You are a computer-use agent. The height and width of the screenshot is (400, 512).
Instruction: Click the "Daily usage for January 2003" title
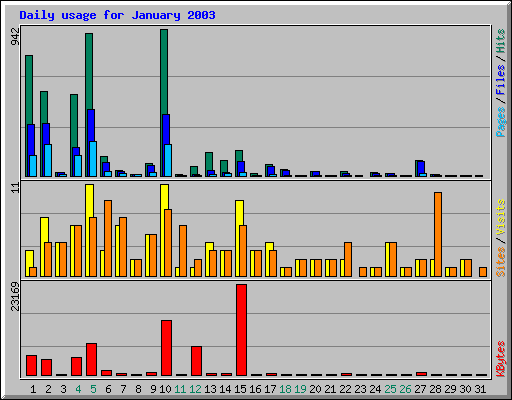pos(117,15)
